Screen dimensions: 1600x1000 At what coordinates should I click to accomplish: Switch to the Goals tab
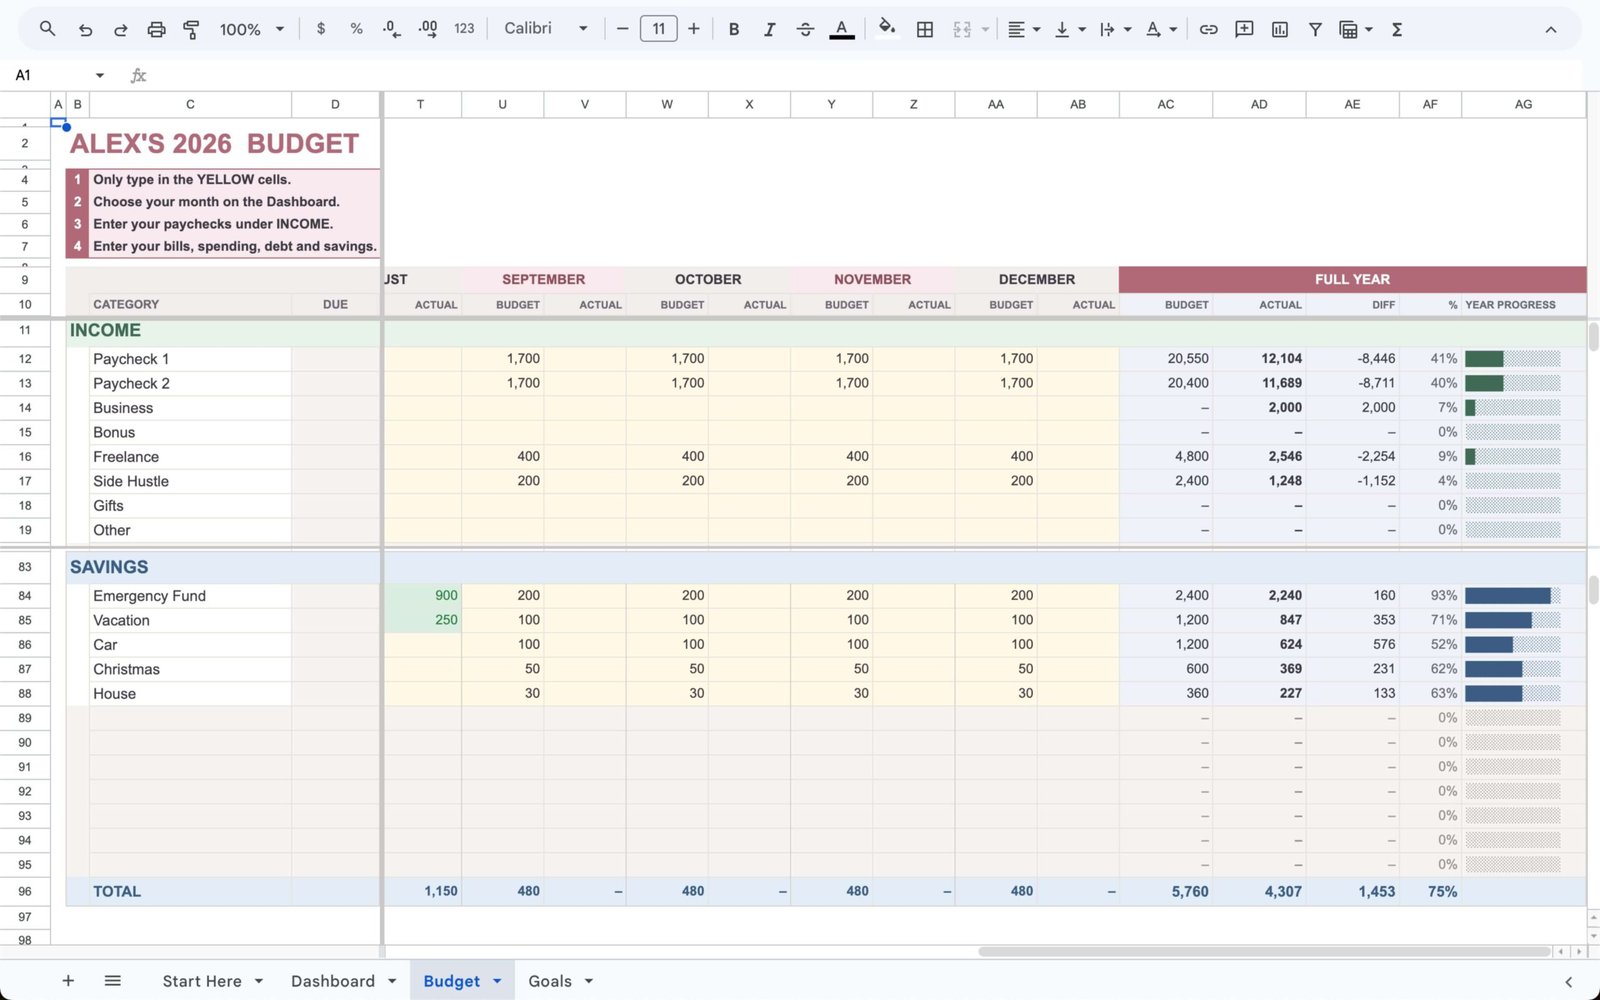550,981
